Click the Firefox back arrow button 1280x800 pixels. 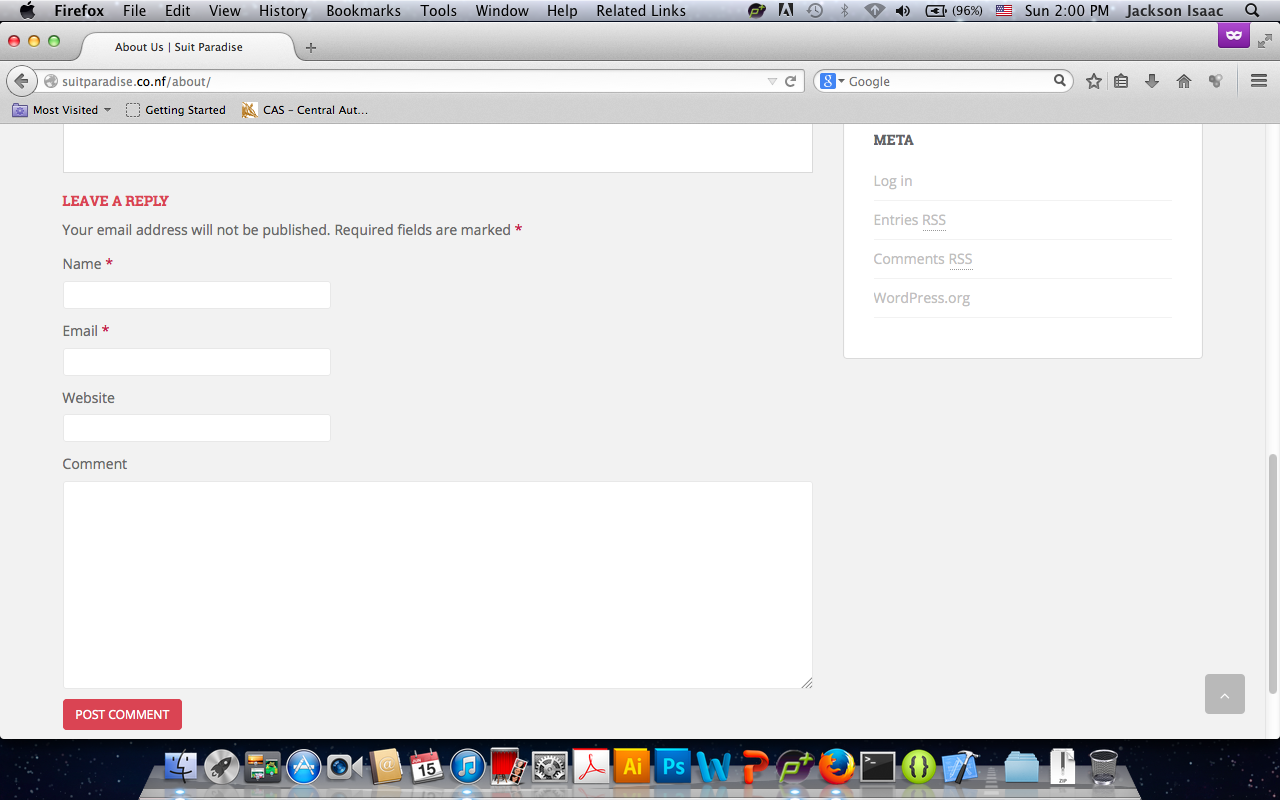coord(21,81)
